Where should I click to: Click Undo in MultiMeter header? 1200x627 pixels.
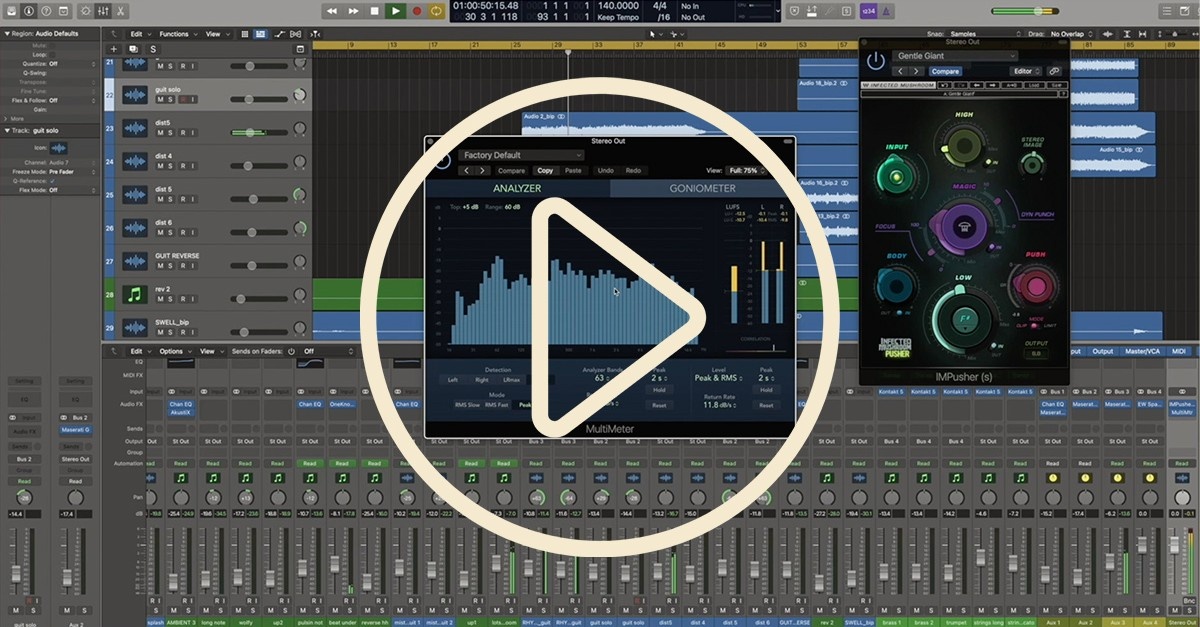click(x=605, y=170)
